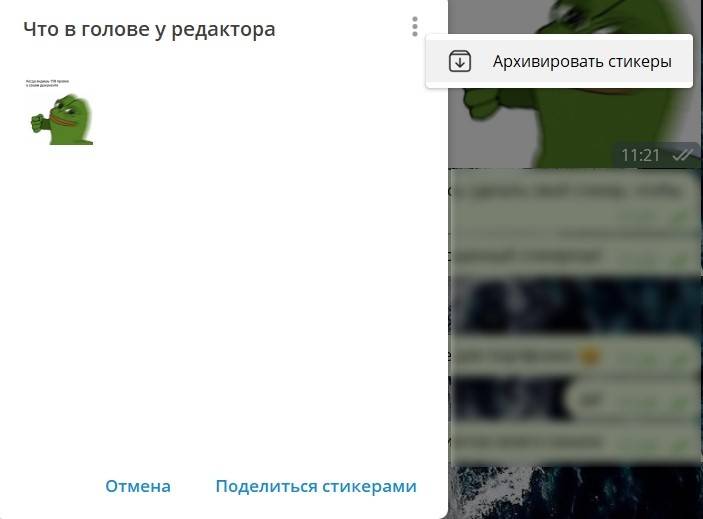This screenshot has width=703, height=519.
Task: Click the 11:21 message timestamp
Action: click(640, 155)
